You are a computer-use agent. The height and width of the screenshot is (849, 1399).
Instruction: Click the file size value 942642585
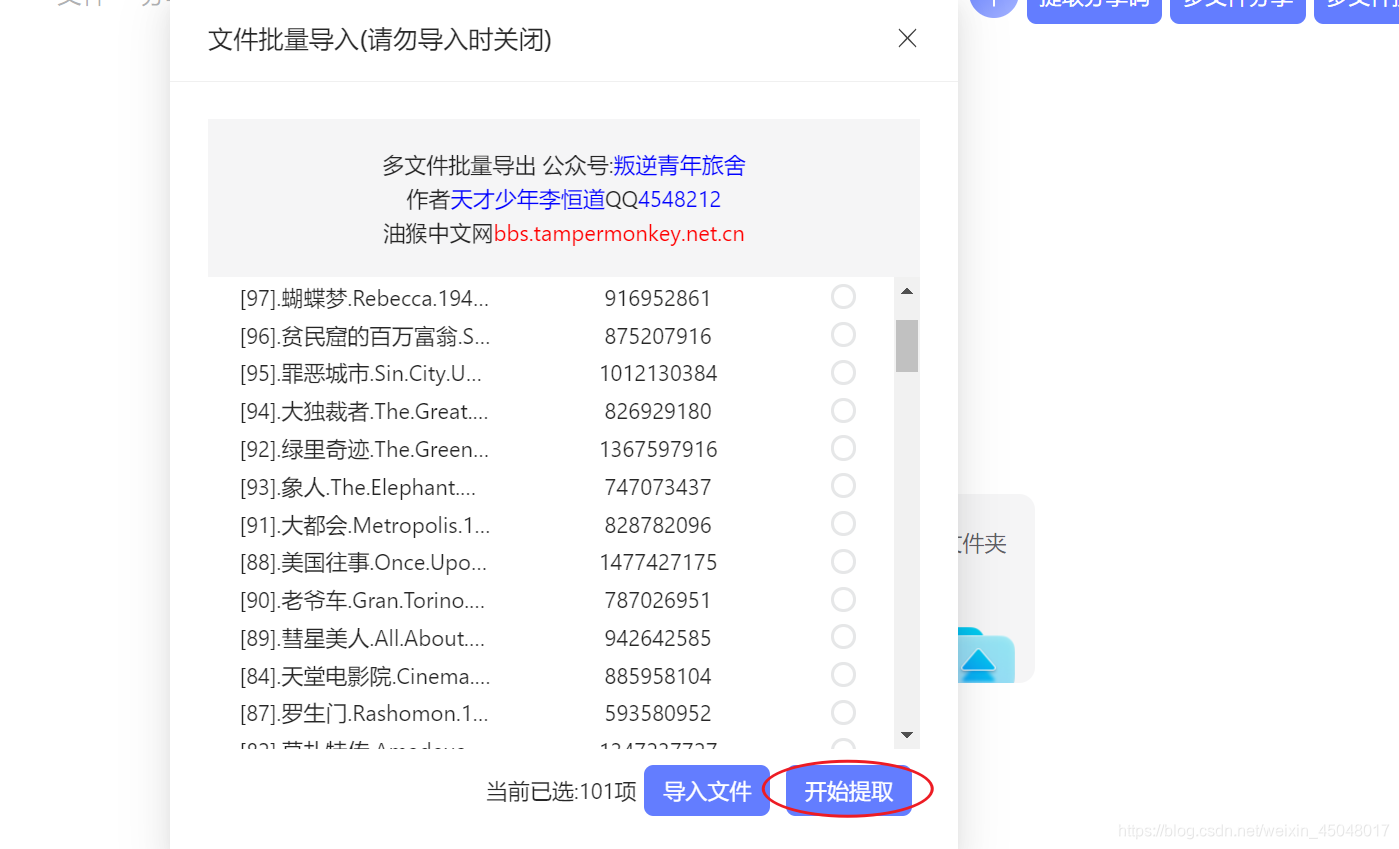(658, 639)
